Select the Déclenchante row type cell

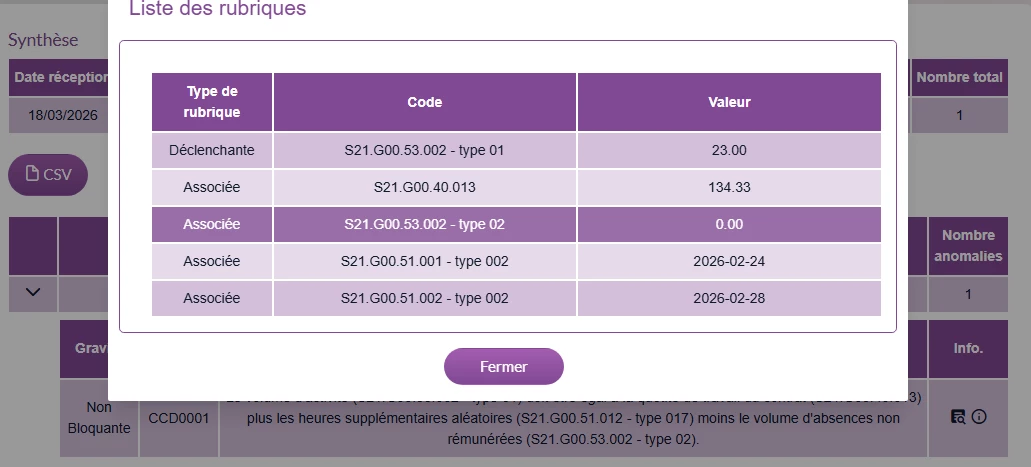[212, 150]
